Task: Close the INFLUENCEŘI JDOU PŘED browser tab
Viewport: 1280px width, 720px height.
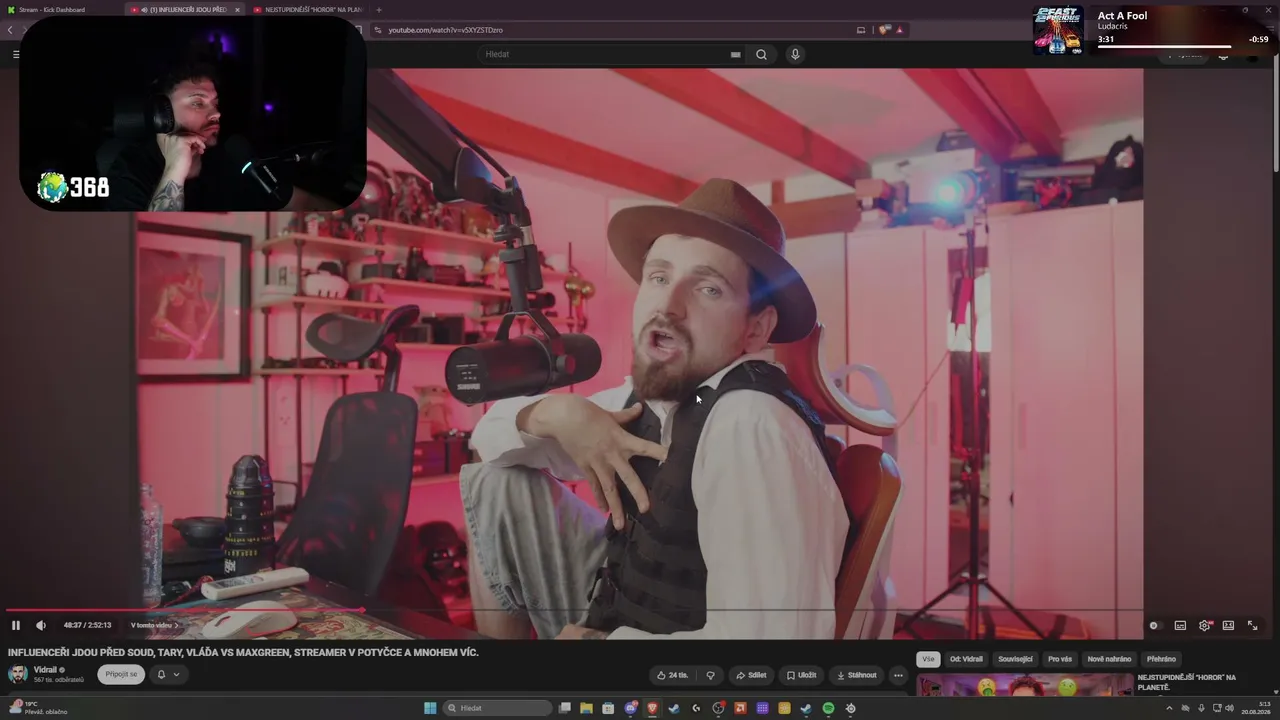Action: pos(237,10)
